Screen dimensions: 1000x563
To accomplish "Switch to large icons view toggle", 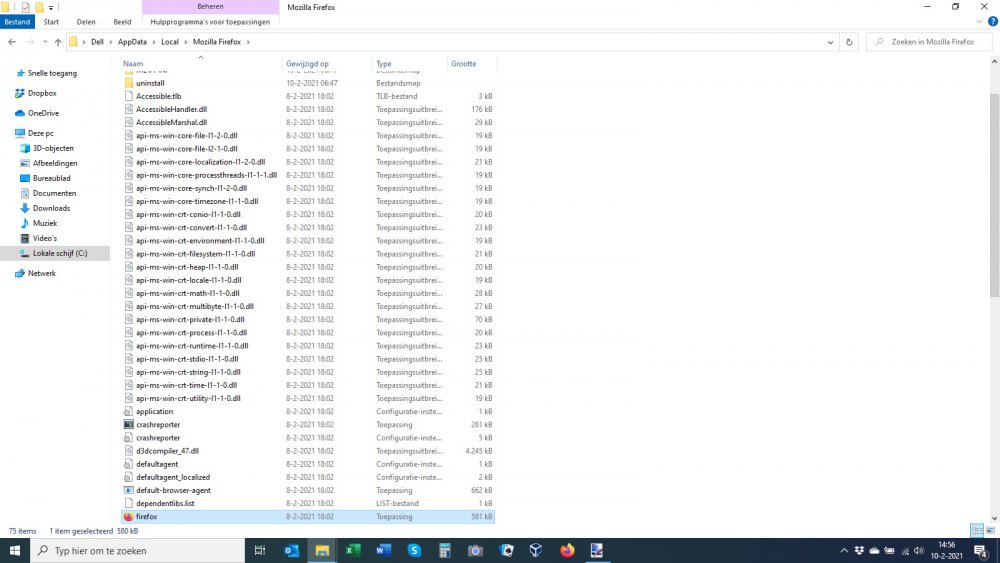I will click(x=990, y=531).
